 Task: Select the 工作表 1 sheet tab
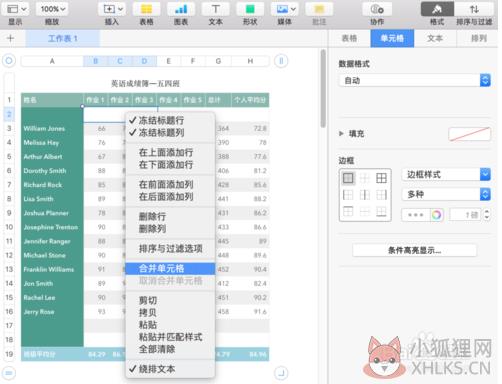pos(63,39)
